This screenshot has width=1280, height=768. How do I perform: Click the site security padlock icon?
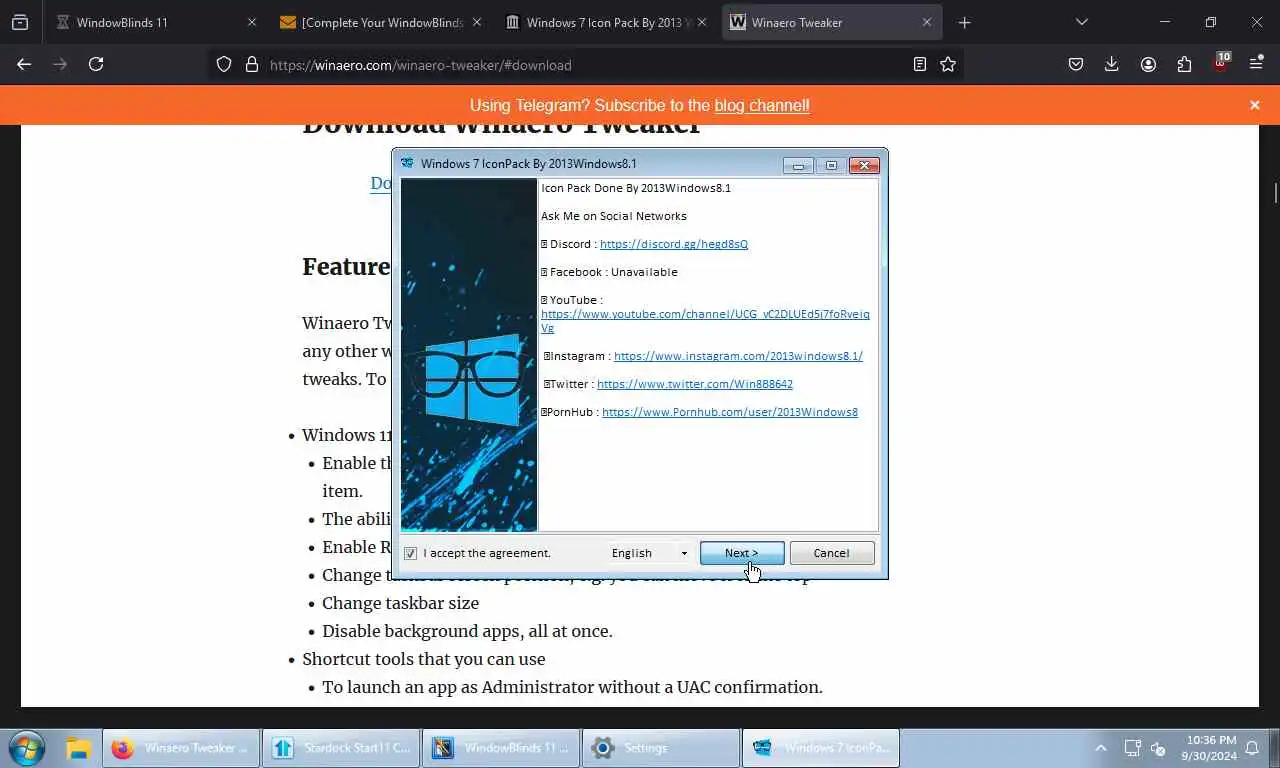[252, 64]
